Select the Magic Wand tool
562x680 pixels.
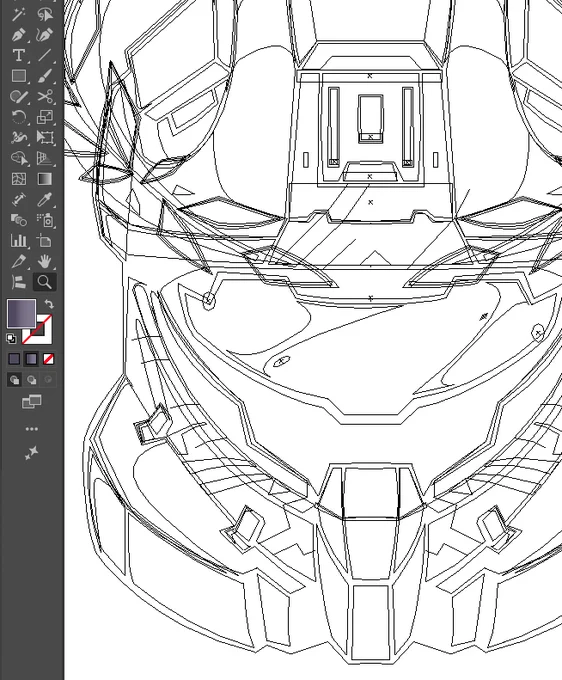(19, 14)
